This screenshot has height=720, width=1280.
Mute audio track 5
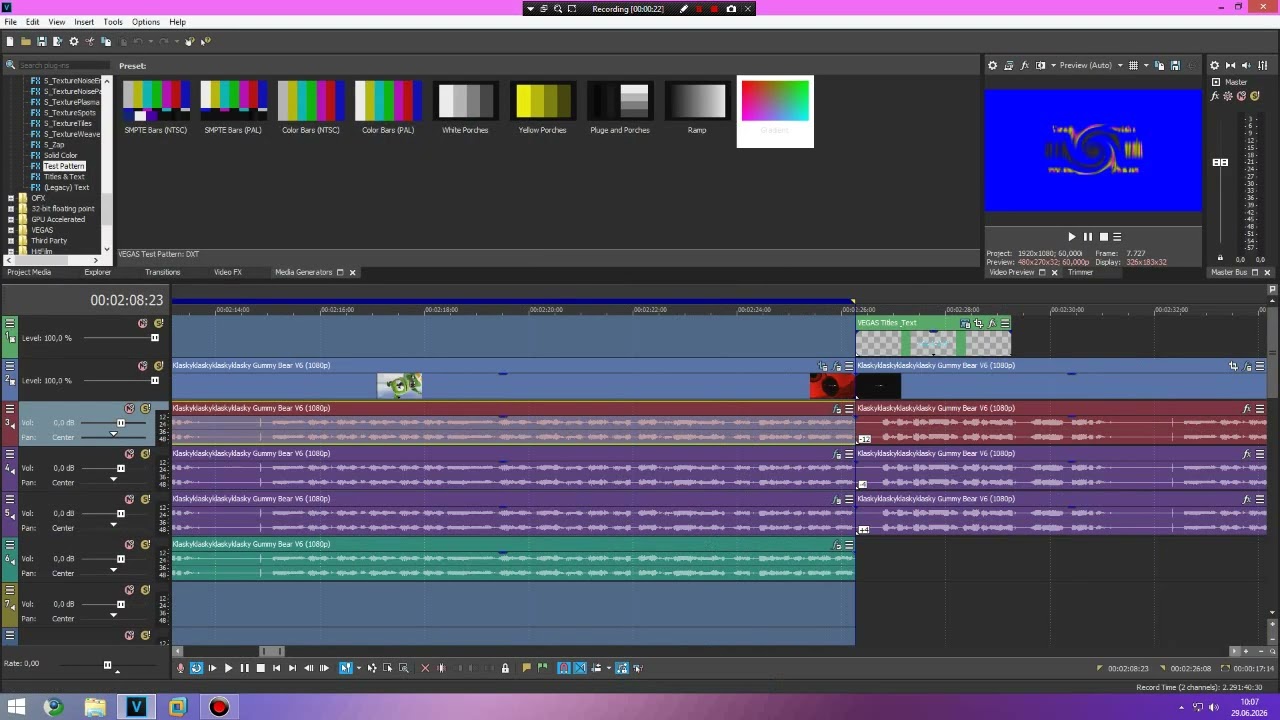129,499
